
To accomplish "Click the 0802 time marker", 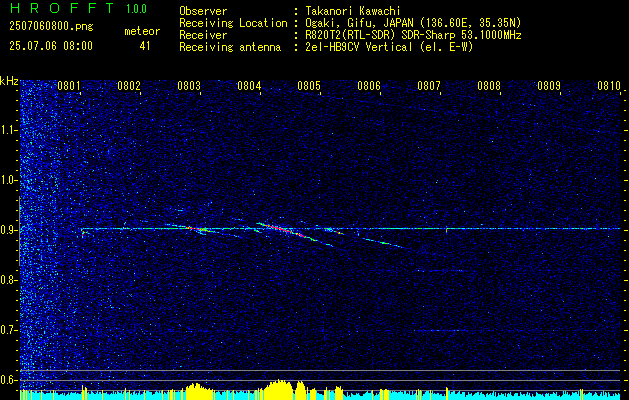I will pyautogui.click(x=129, y=86).
